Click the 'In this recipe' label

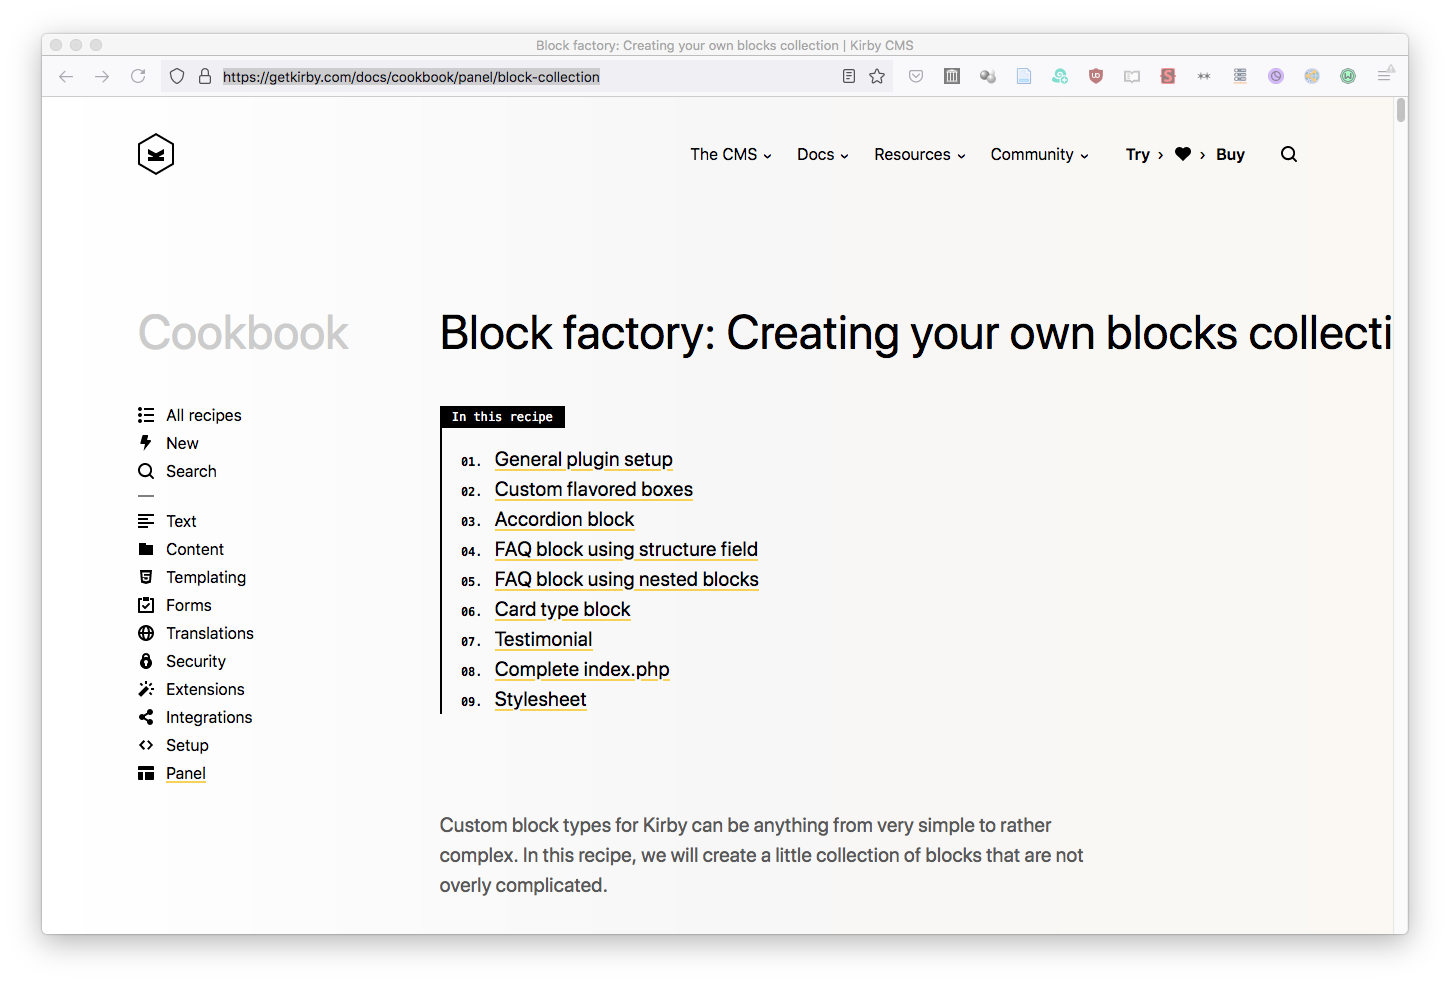coord(502,417)
